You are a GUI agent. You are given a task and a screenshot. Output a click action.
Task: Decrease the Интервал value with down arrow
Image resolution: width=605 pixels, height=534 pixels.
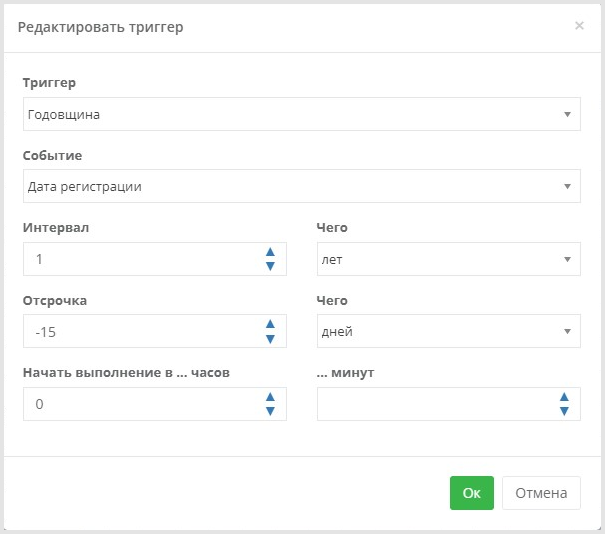click(x=270, y=266)
